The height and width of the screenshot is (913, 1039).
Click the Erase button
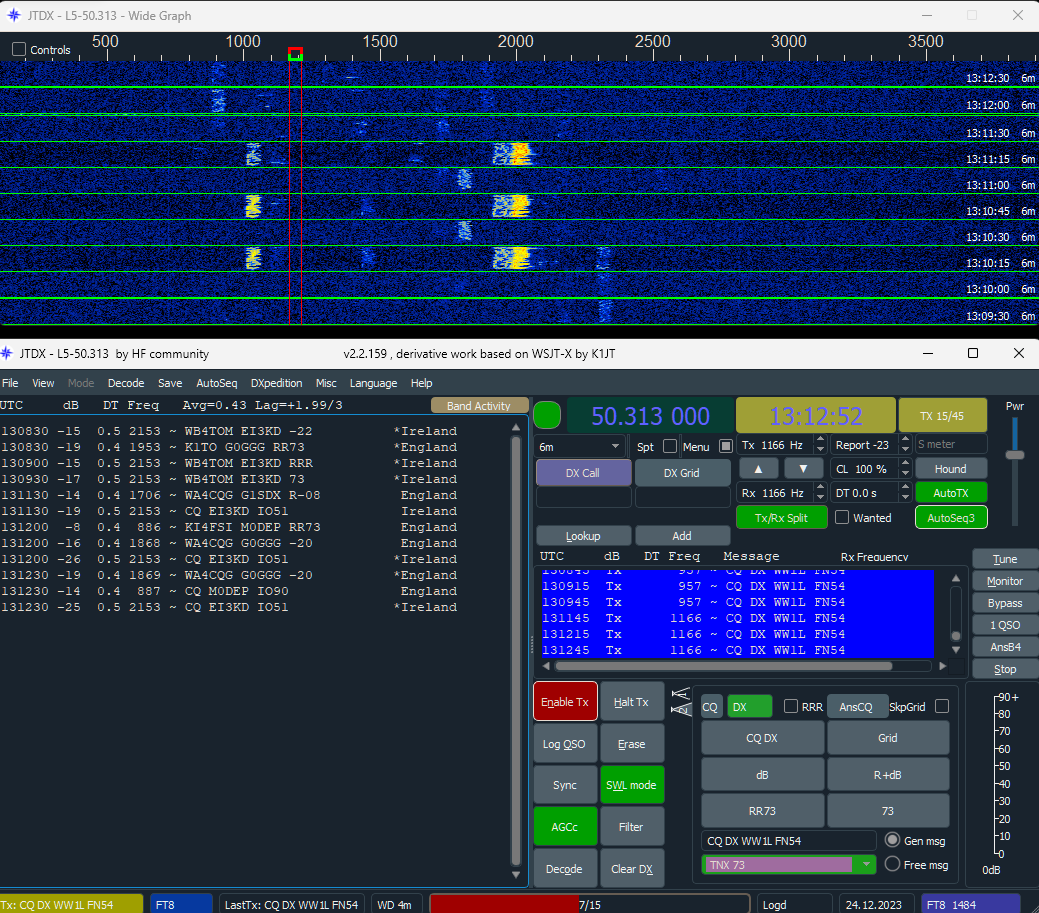point(631,744)
